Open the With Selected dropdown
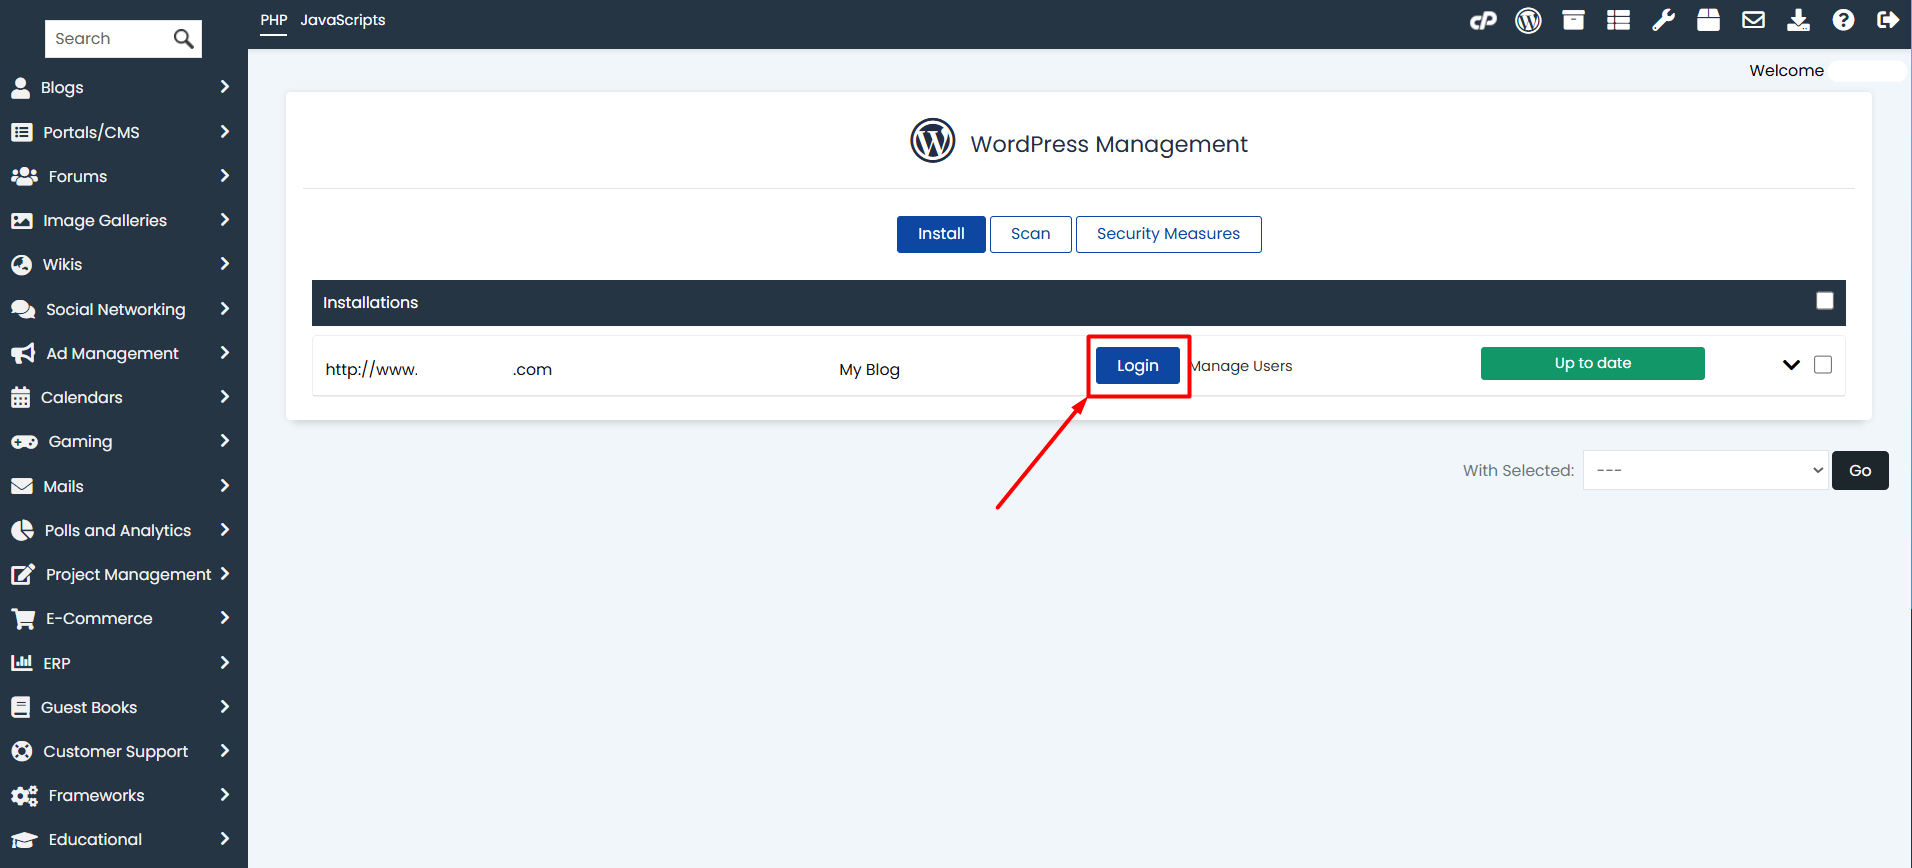 coord(1706,470)
